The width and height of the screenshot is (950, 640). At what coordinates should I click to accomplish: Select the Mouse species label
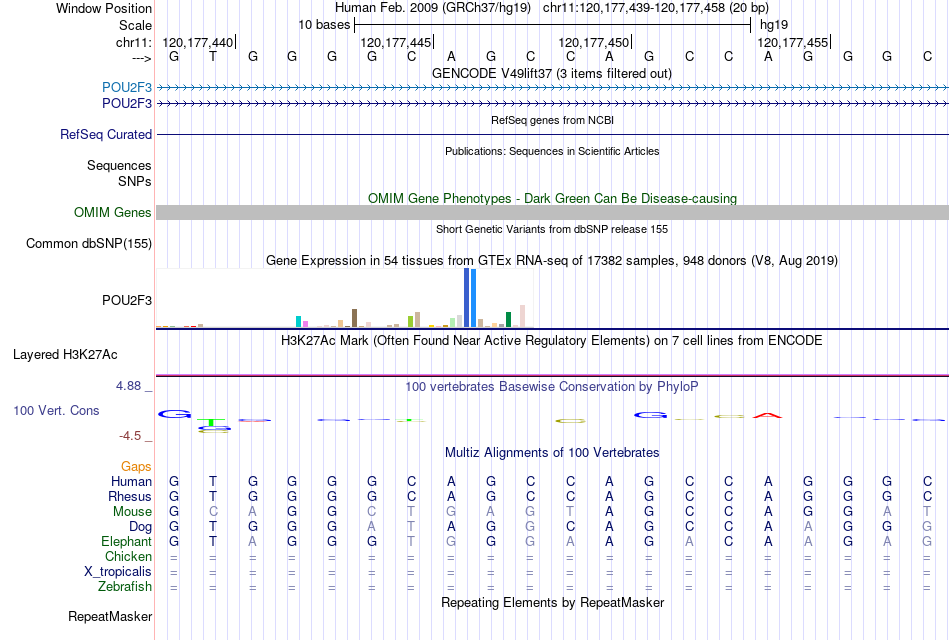point(133,512)
